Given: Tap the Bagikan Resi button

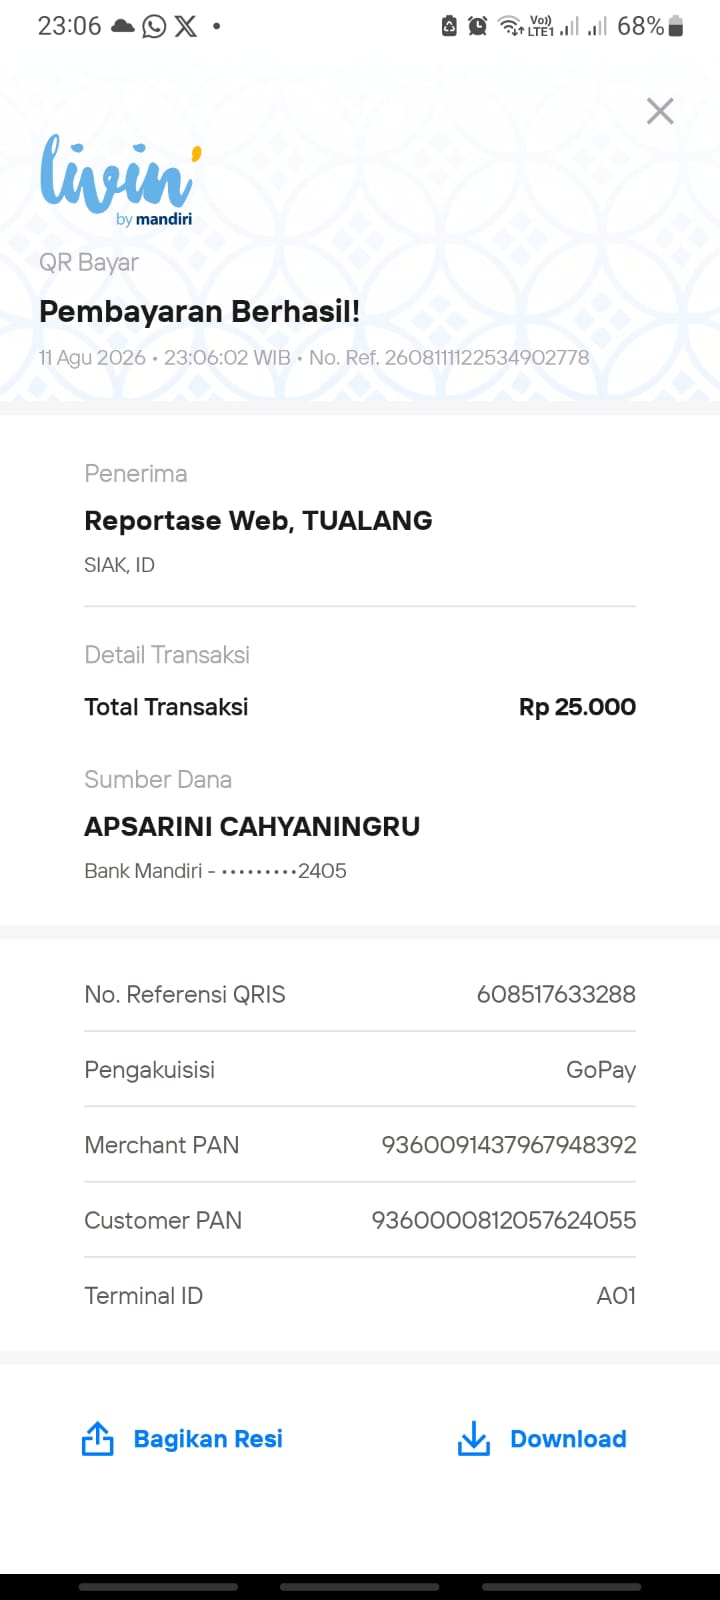Looking at the screenshot, I should (182, 1438).
